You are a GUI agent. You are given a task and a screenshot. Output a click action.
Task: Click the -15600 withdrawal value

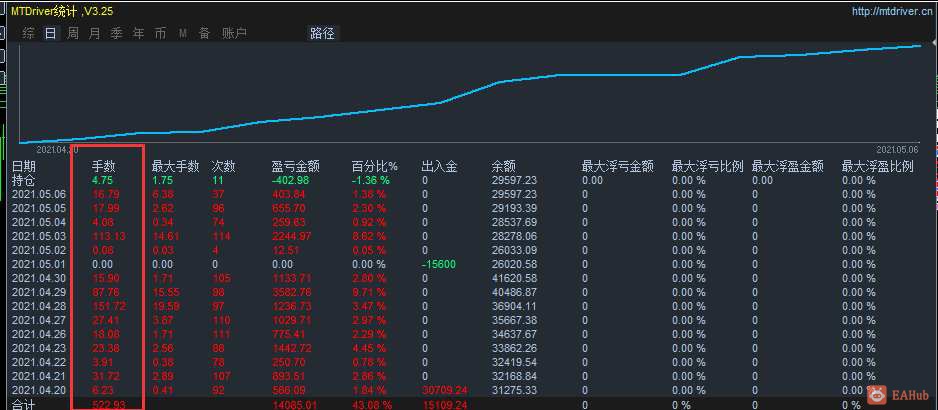(x=439, y=265)
